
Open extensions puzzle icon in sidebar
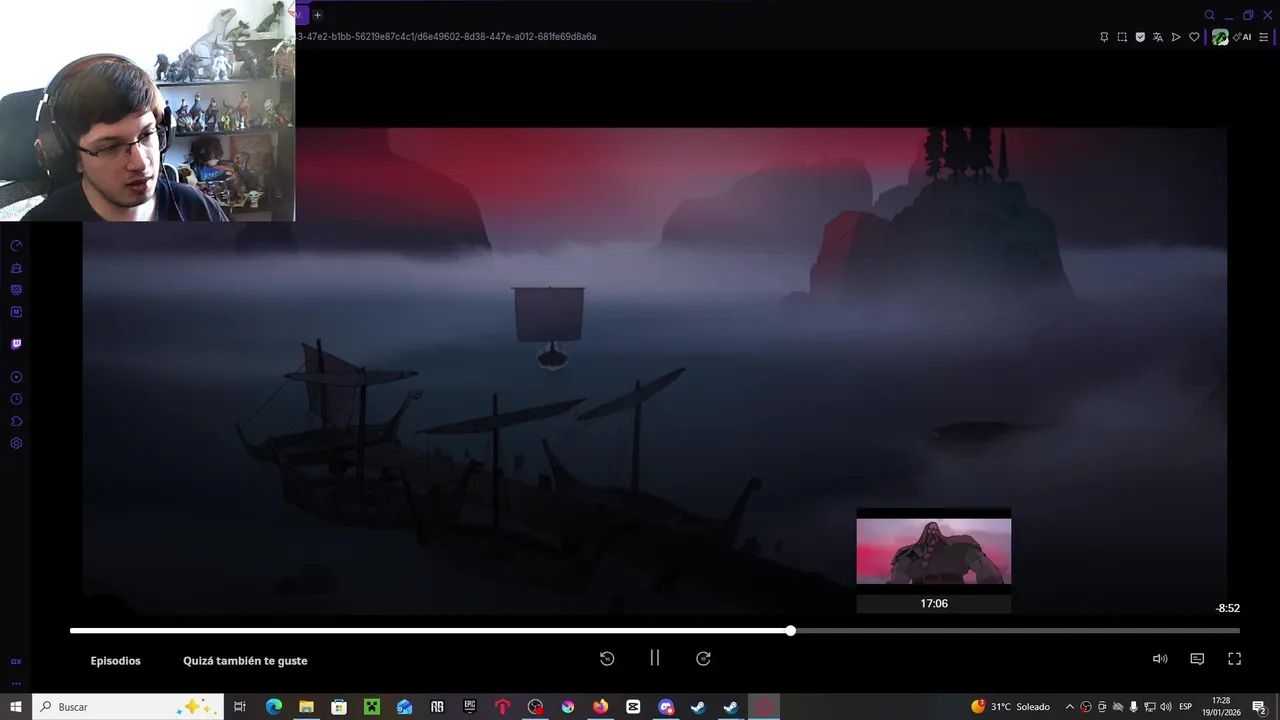click(x=16, y=421)
